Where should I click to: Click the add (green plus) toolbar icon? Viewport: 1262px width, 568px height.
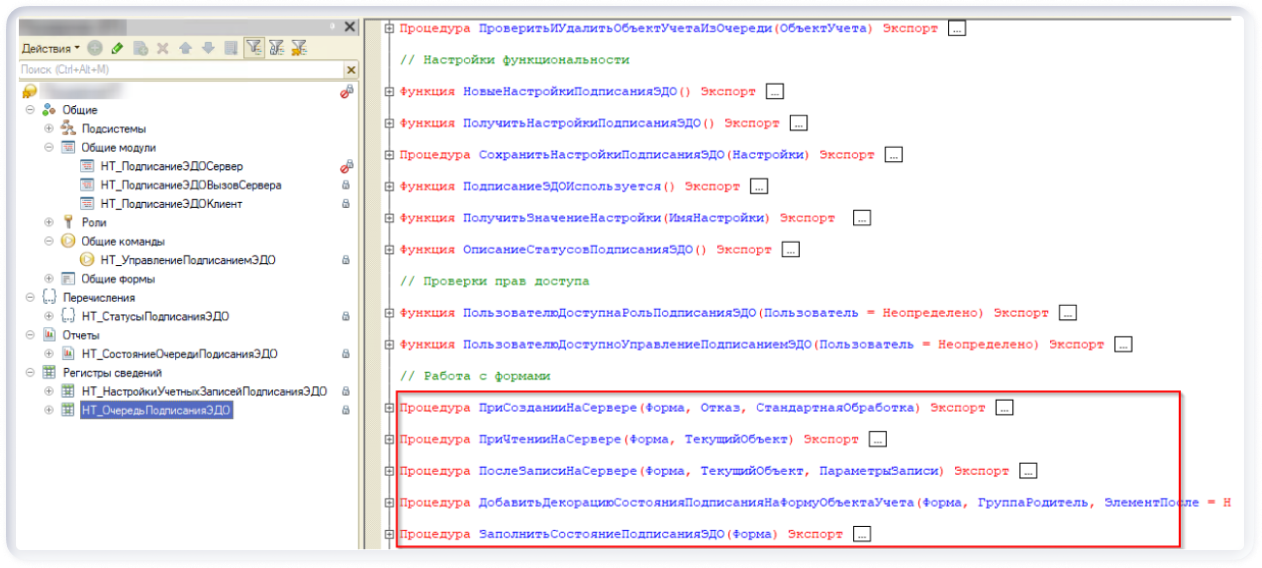(95, 48)
